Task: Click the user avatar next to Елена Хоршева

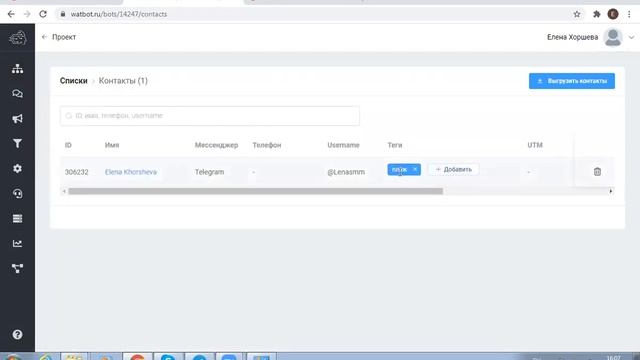Action: pos(613,37)
